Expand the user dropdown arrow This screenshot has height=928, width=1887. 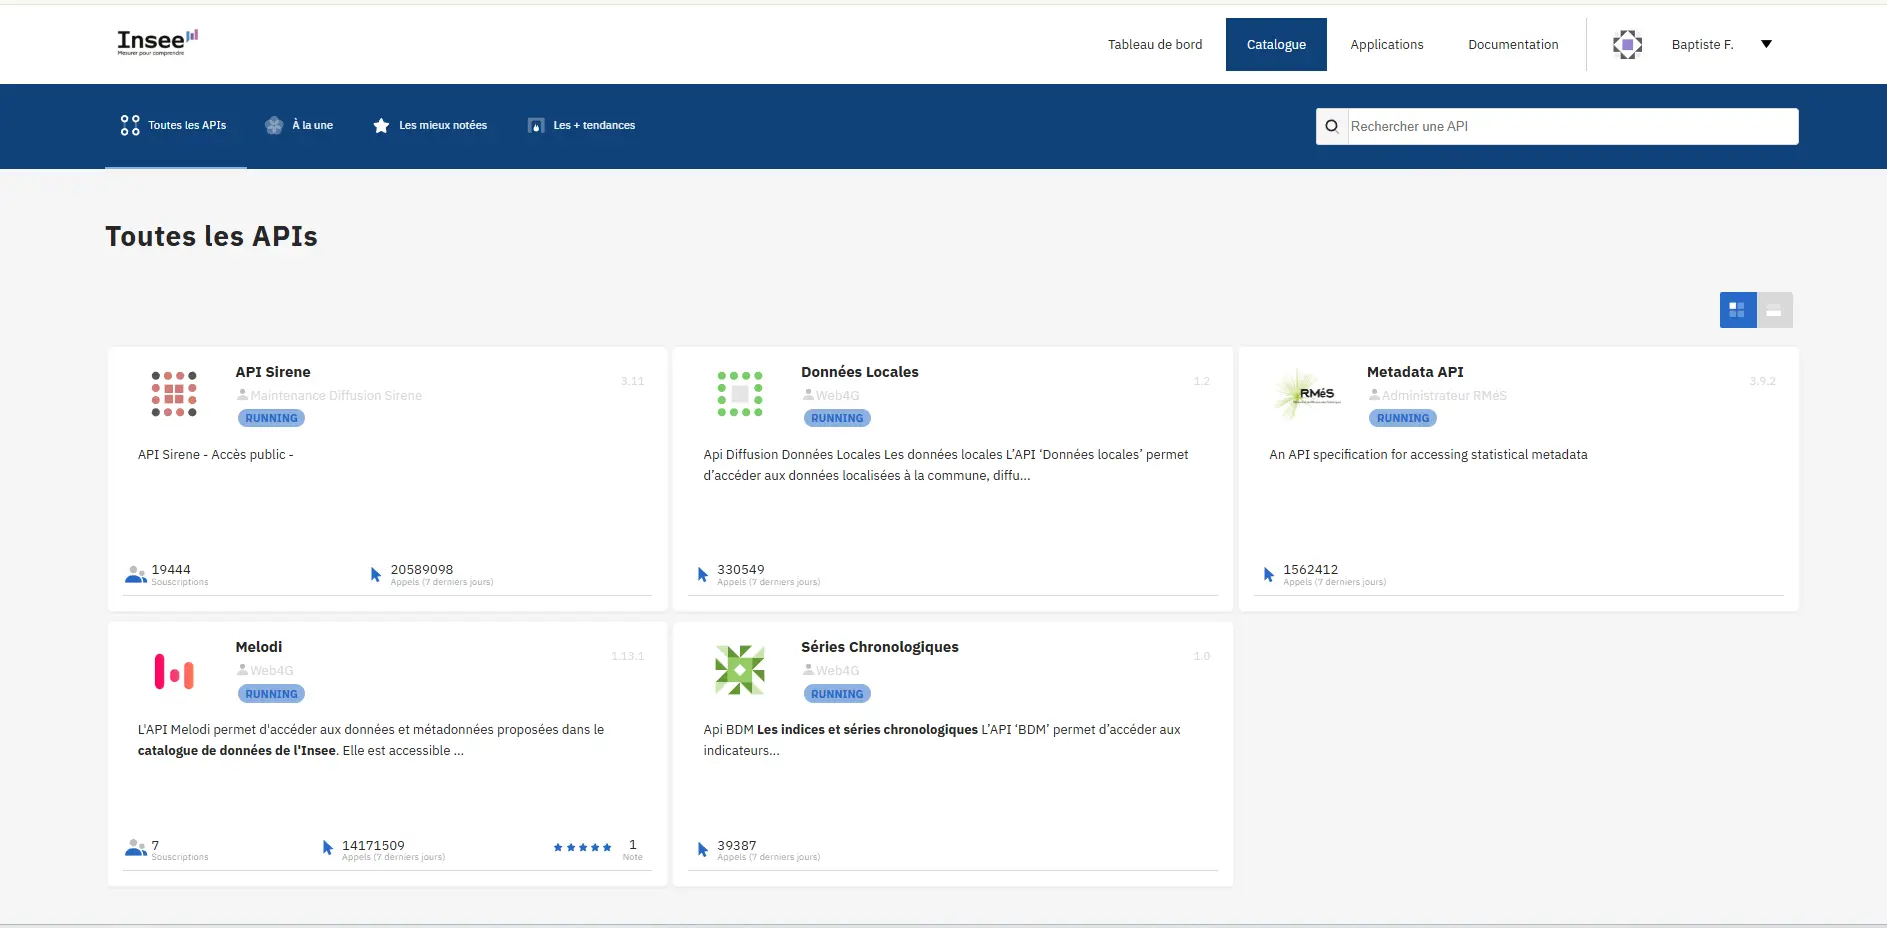coord(1766,44)
